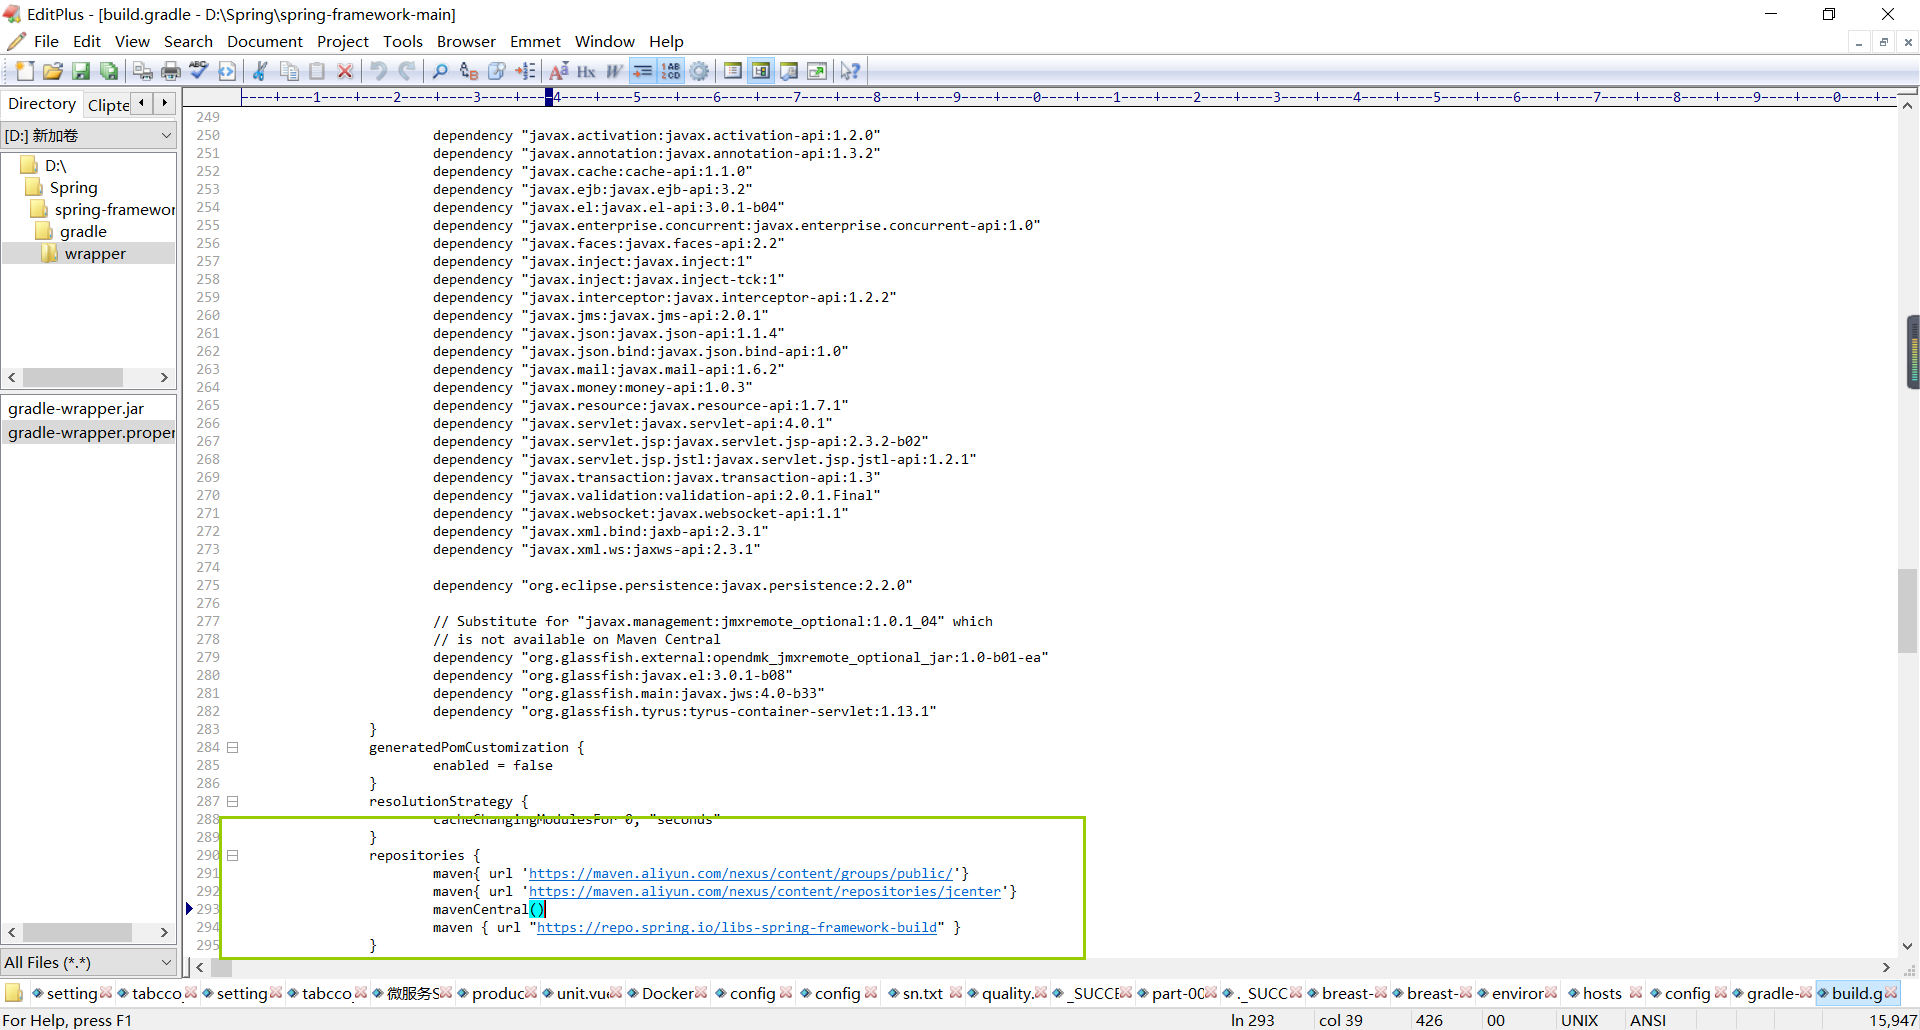
Task: Select the Spring folder in tree
Action: point(73,188)
